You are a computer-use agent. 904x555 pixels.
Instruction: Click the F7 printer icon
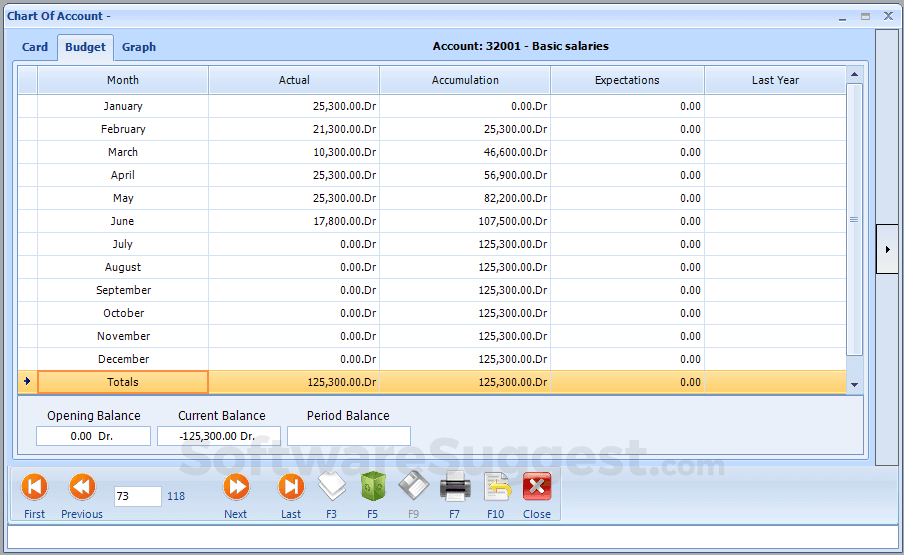[455, 487]
